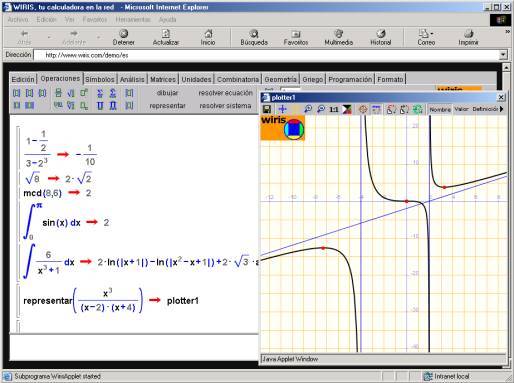Open the IE Historial button
The image size is (514, 383).
[x=380, y=37]
